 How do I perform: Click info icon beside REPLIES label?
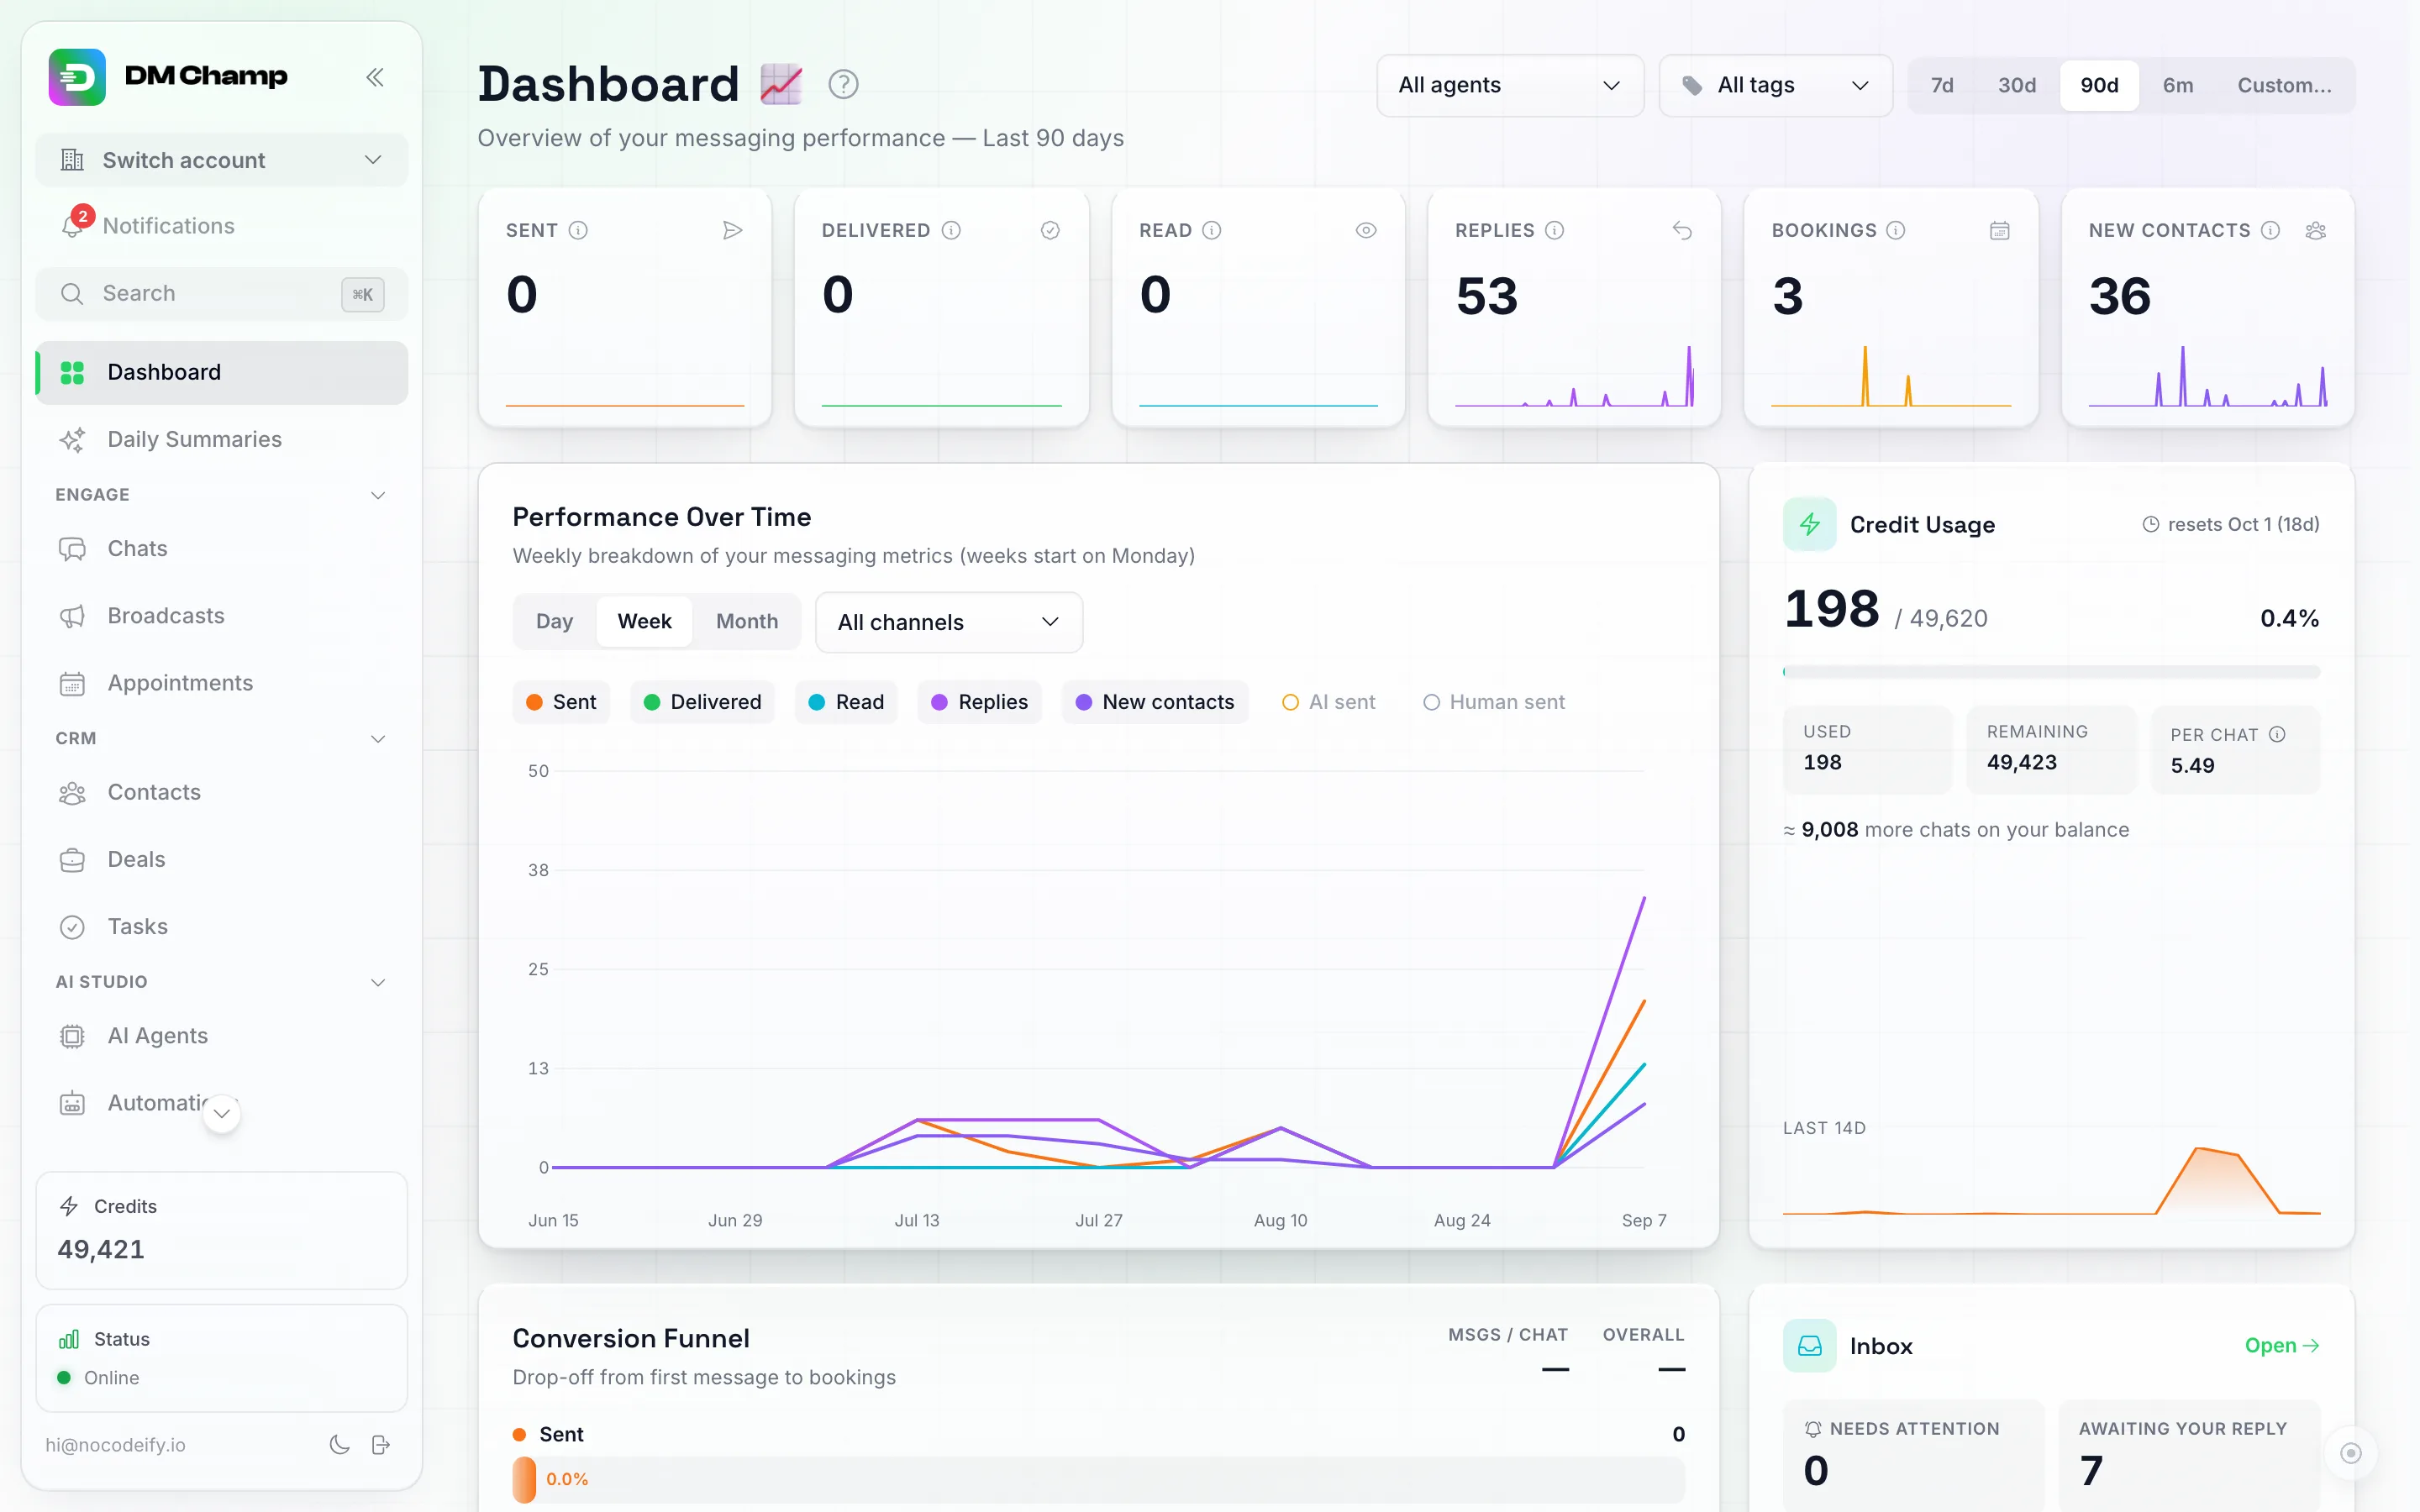[x=1554, y=230]
